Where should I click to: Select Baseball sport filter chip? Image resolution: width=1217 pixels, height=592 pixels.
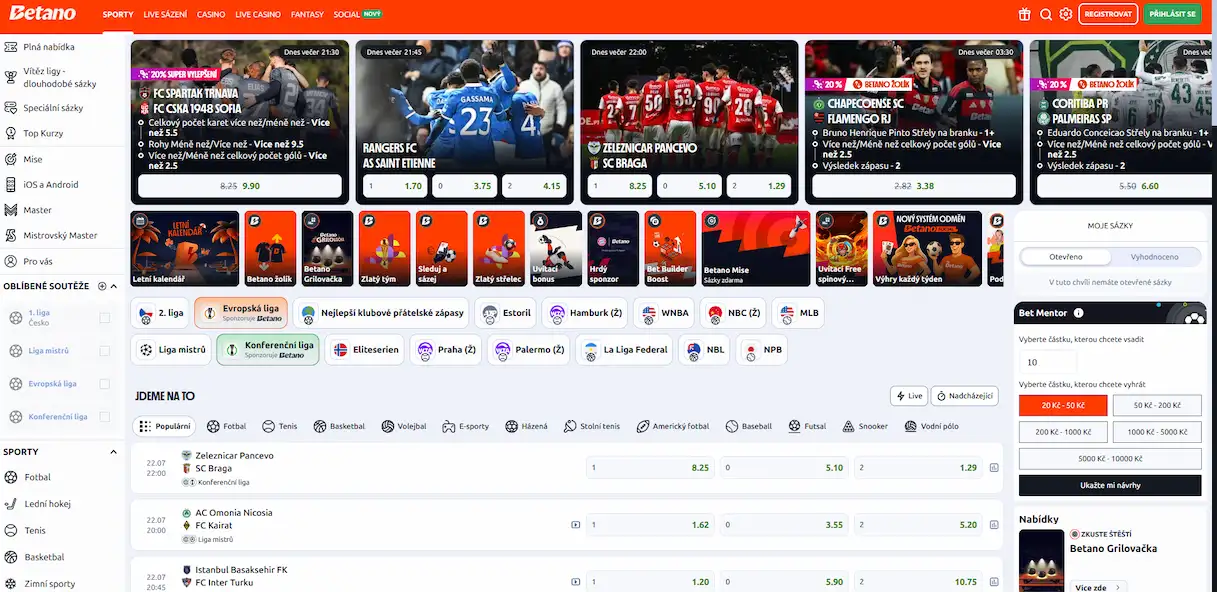[x=749, y=426]
